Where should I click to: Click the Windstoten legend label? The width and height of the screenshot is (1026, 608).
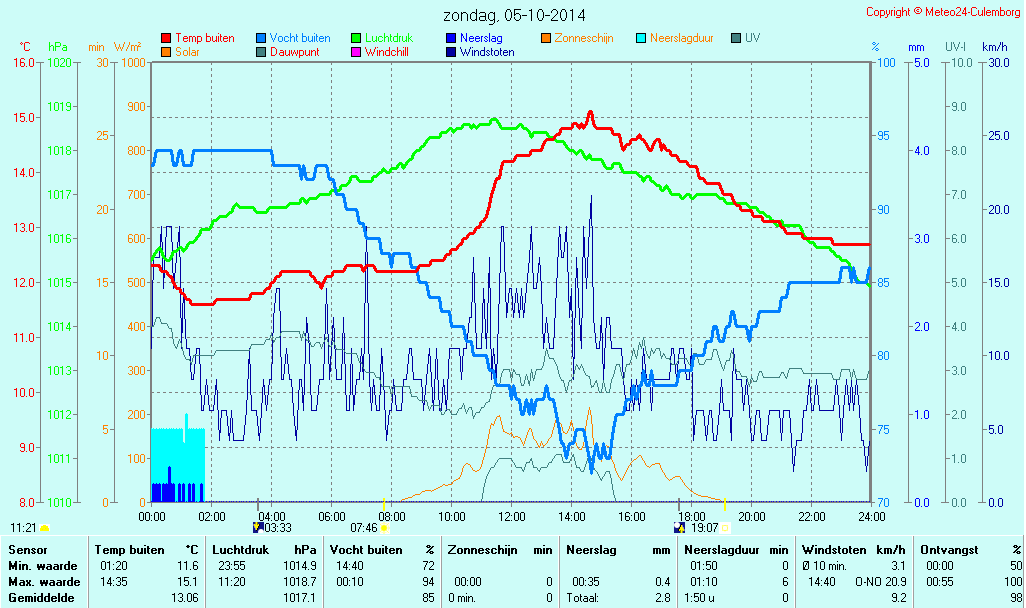point(487,52)
